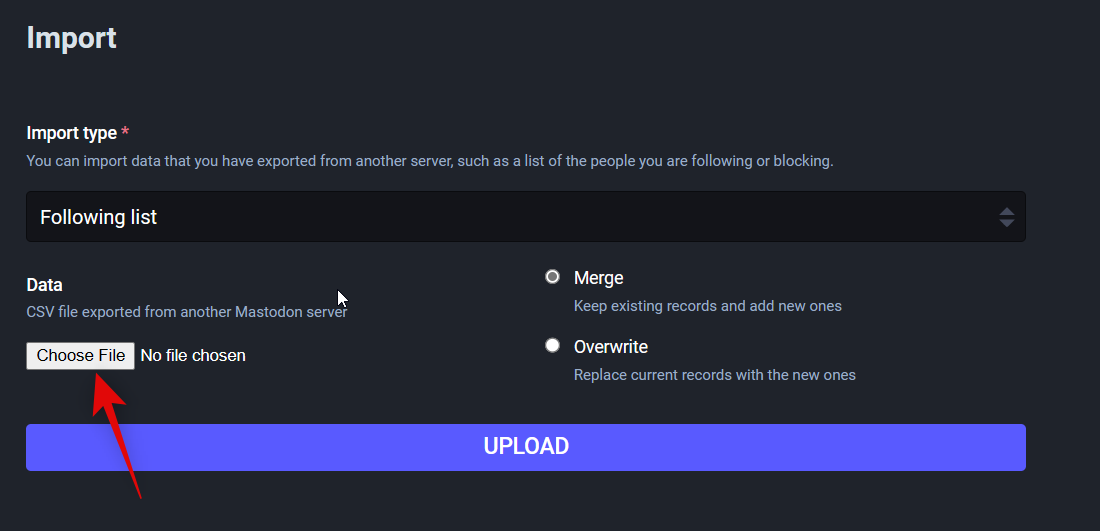
Task: Click "Keep existing records and add new ones" hint
Action: pos(707,306)
